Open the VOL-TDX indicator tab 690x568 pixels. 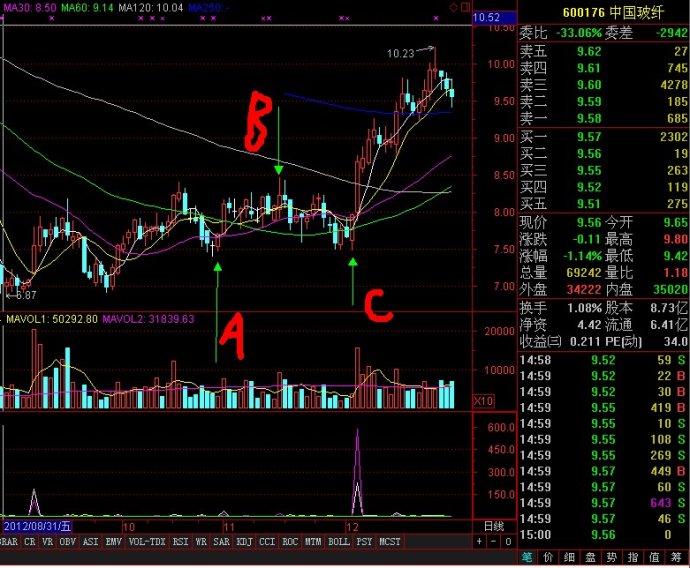tap(147, 542)
